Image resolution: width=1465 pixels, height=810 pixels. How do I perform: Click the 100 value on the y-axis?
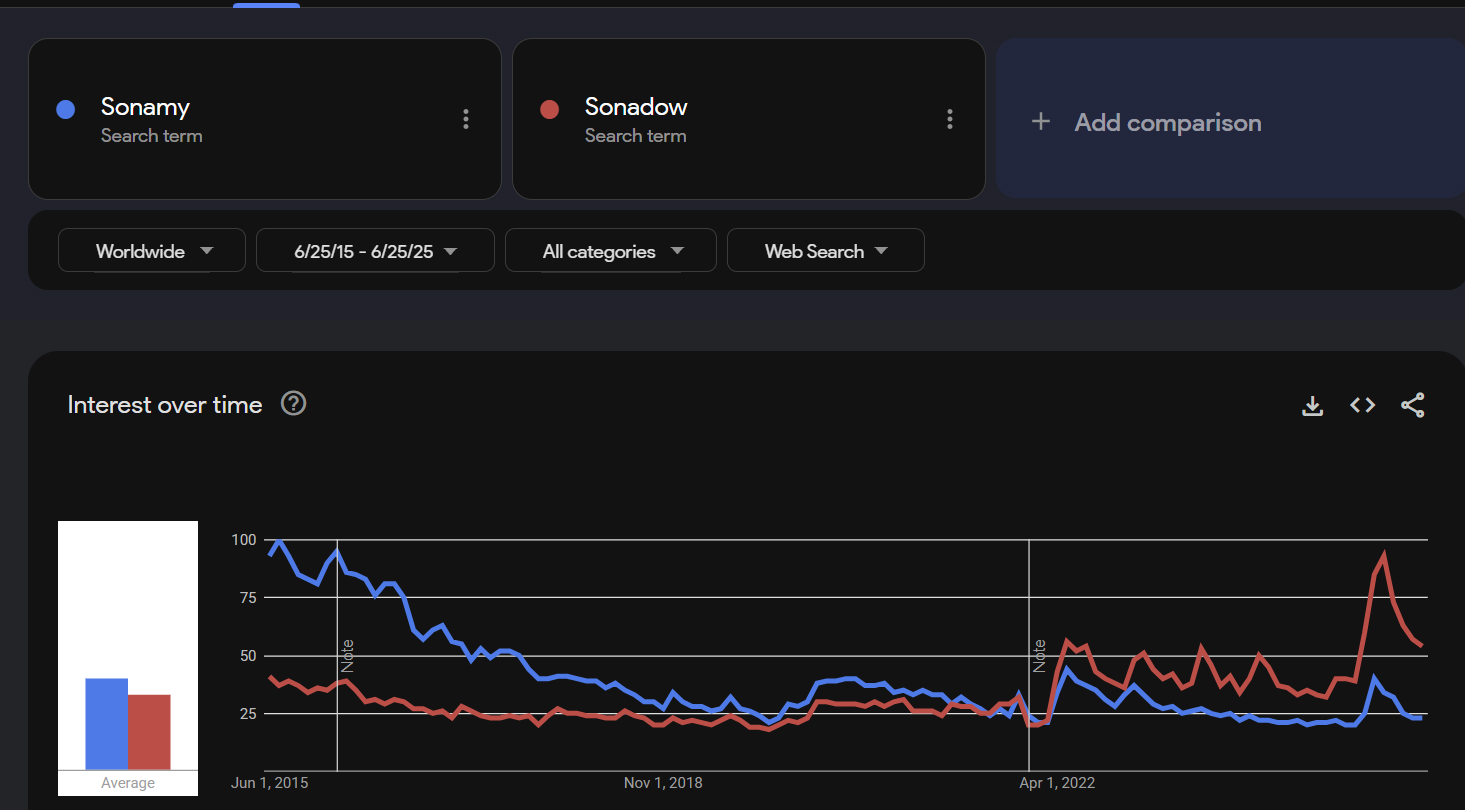pyautogui.click(x=244, y=540)
